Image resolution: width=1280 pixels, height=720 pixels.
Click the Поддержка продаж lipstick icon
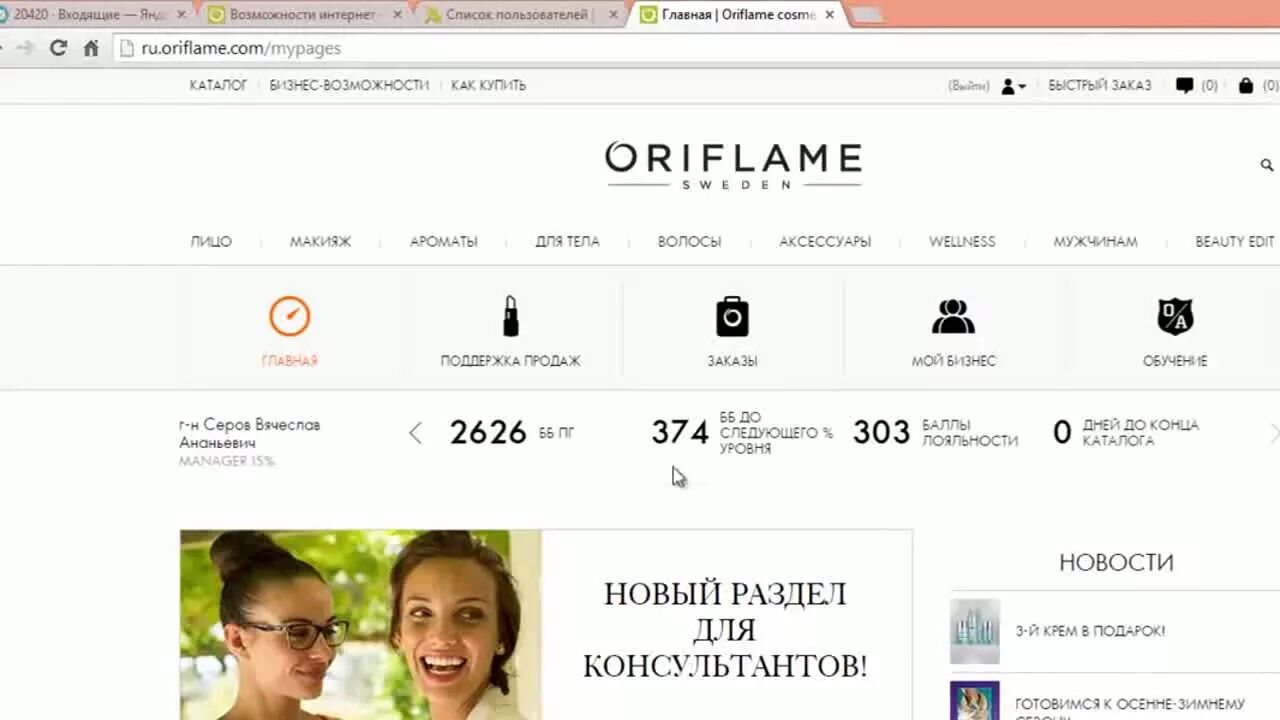511,316
